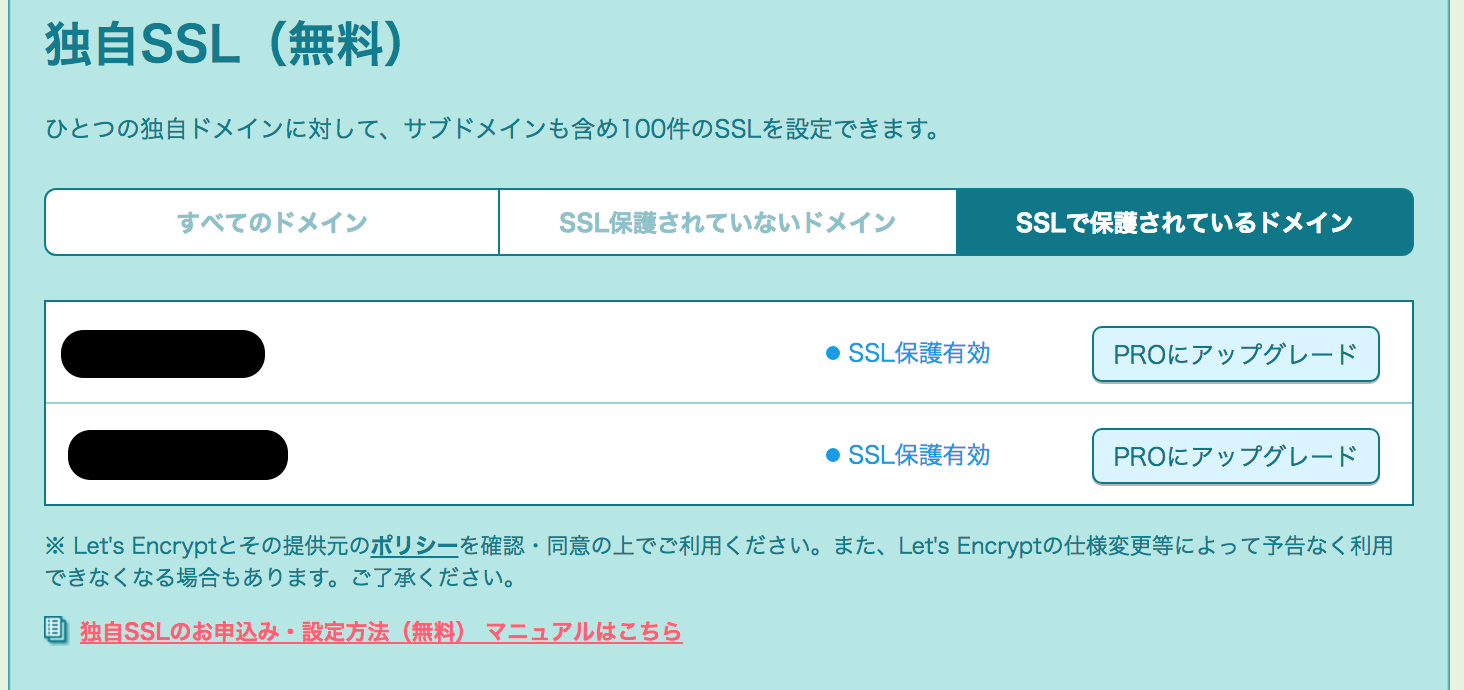
Task: Click the document icon beside the manual link
Action: point(56,630)
